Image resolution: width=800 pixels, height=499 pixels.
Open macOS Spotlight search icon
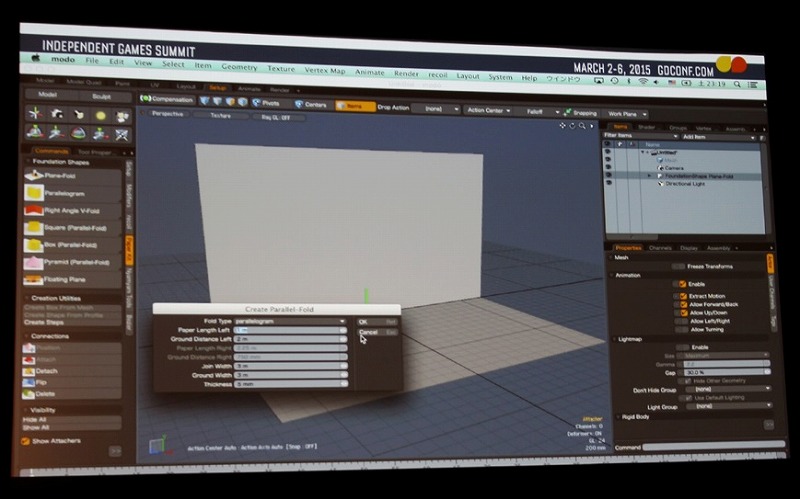(x=737, y=84)
